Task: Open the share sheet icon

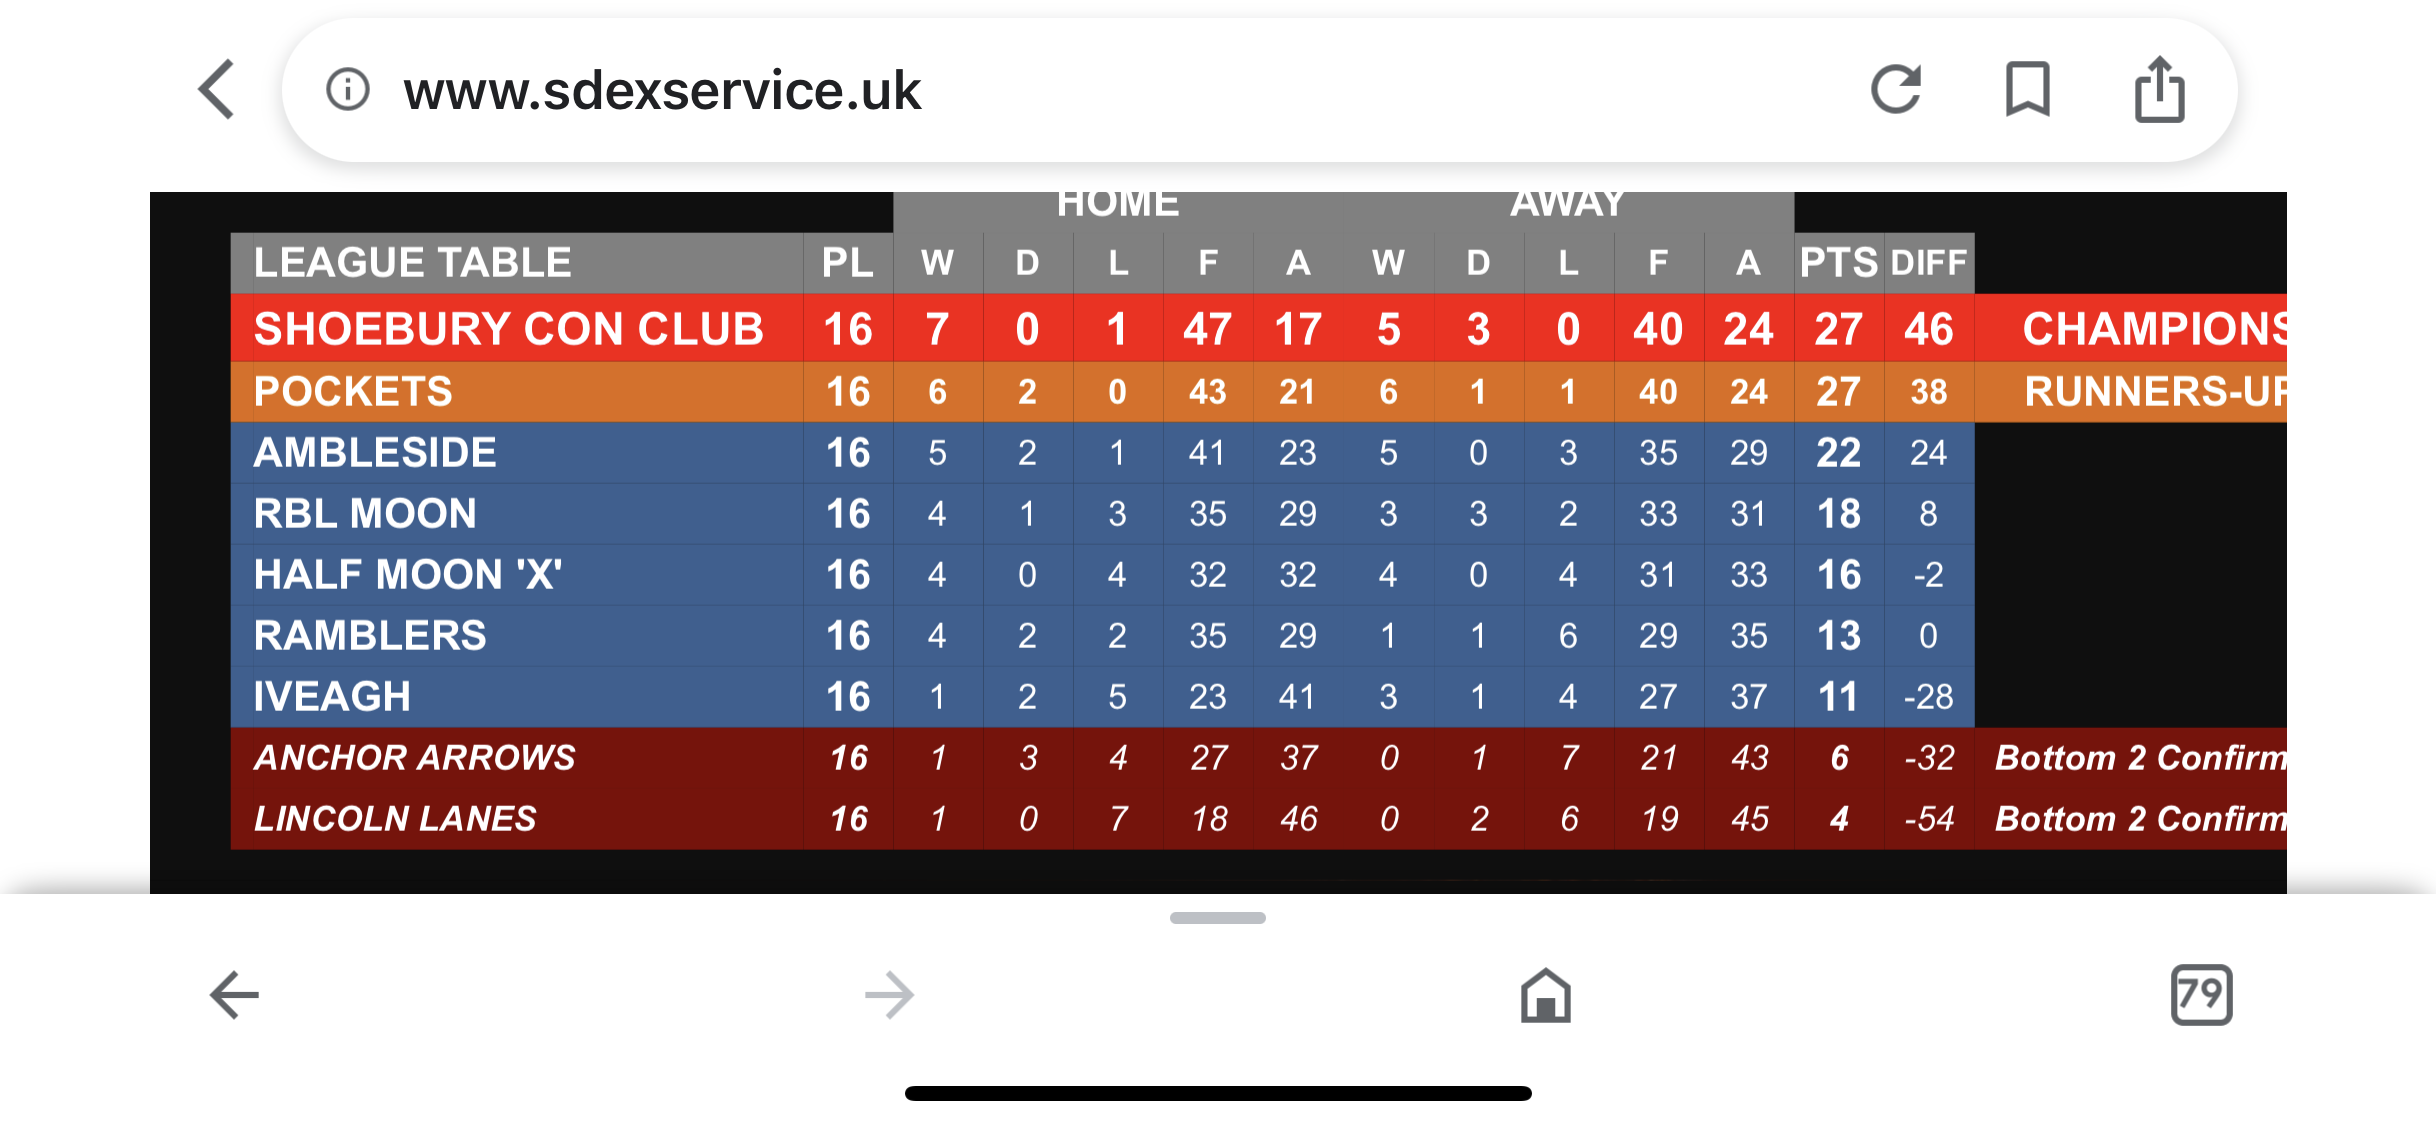Action: (x=2160, y=89)
